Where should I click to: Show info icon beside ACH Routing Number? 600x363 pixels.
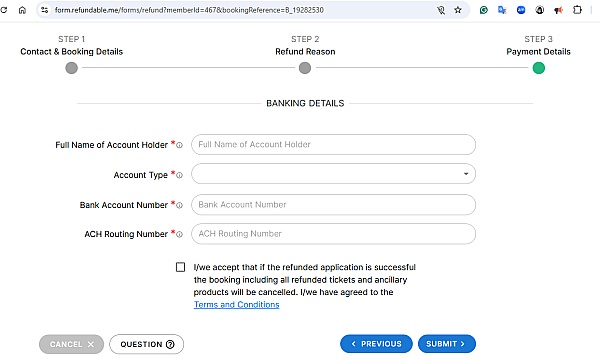(179, 234)
